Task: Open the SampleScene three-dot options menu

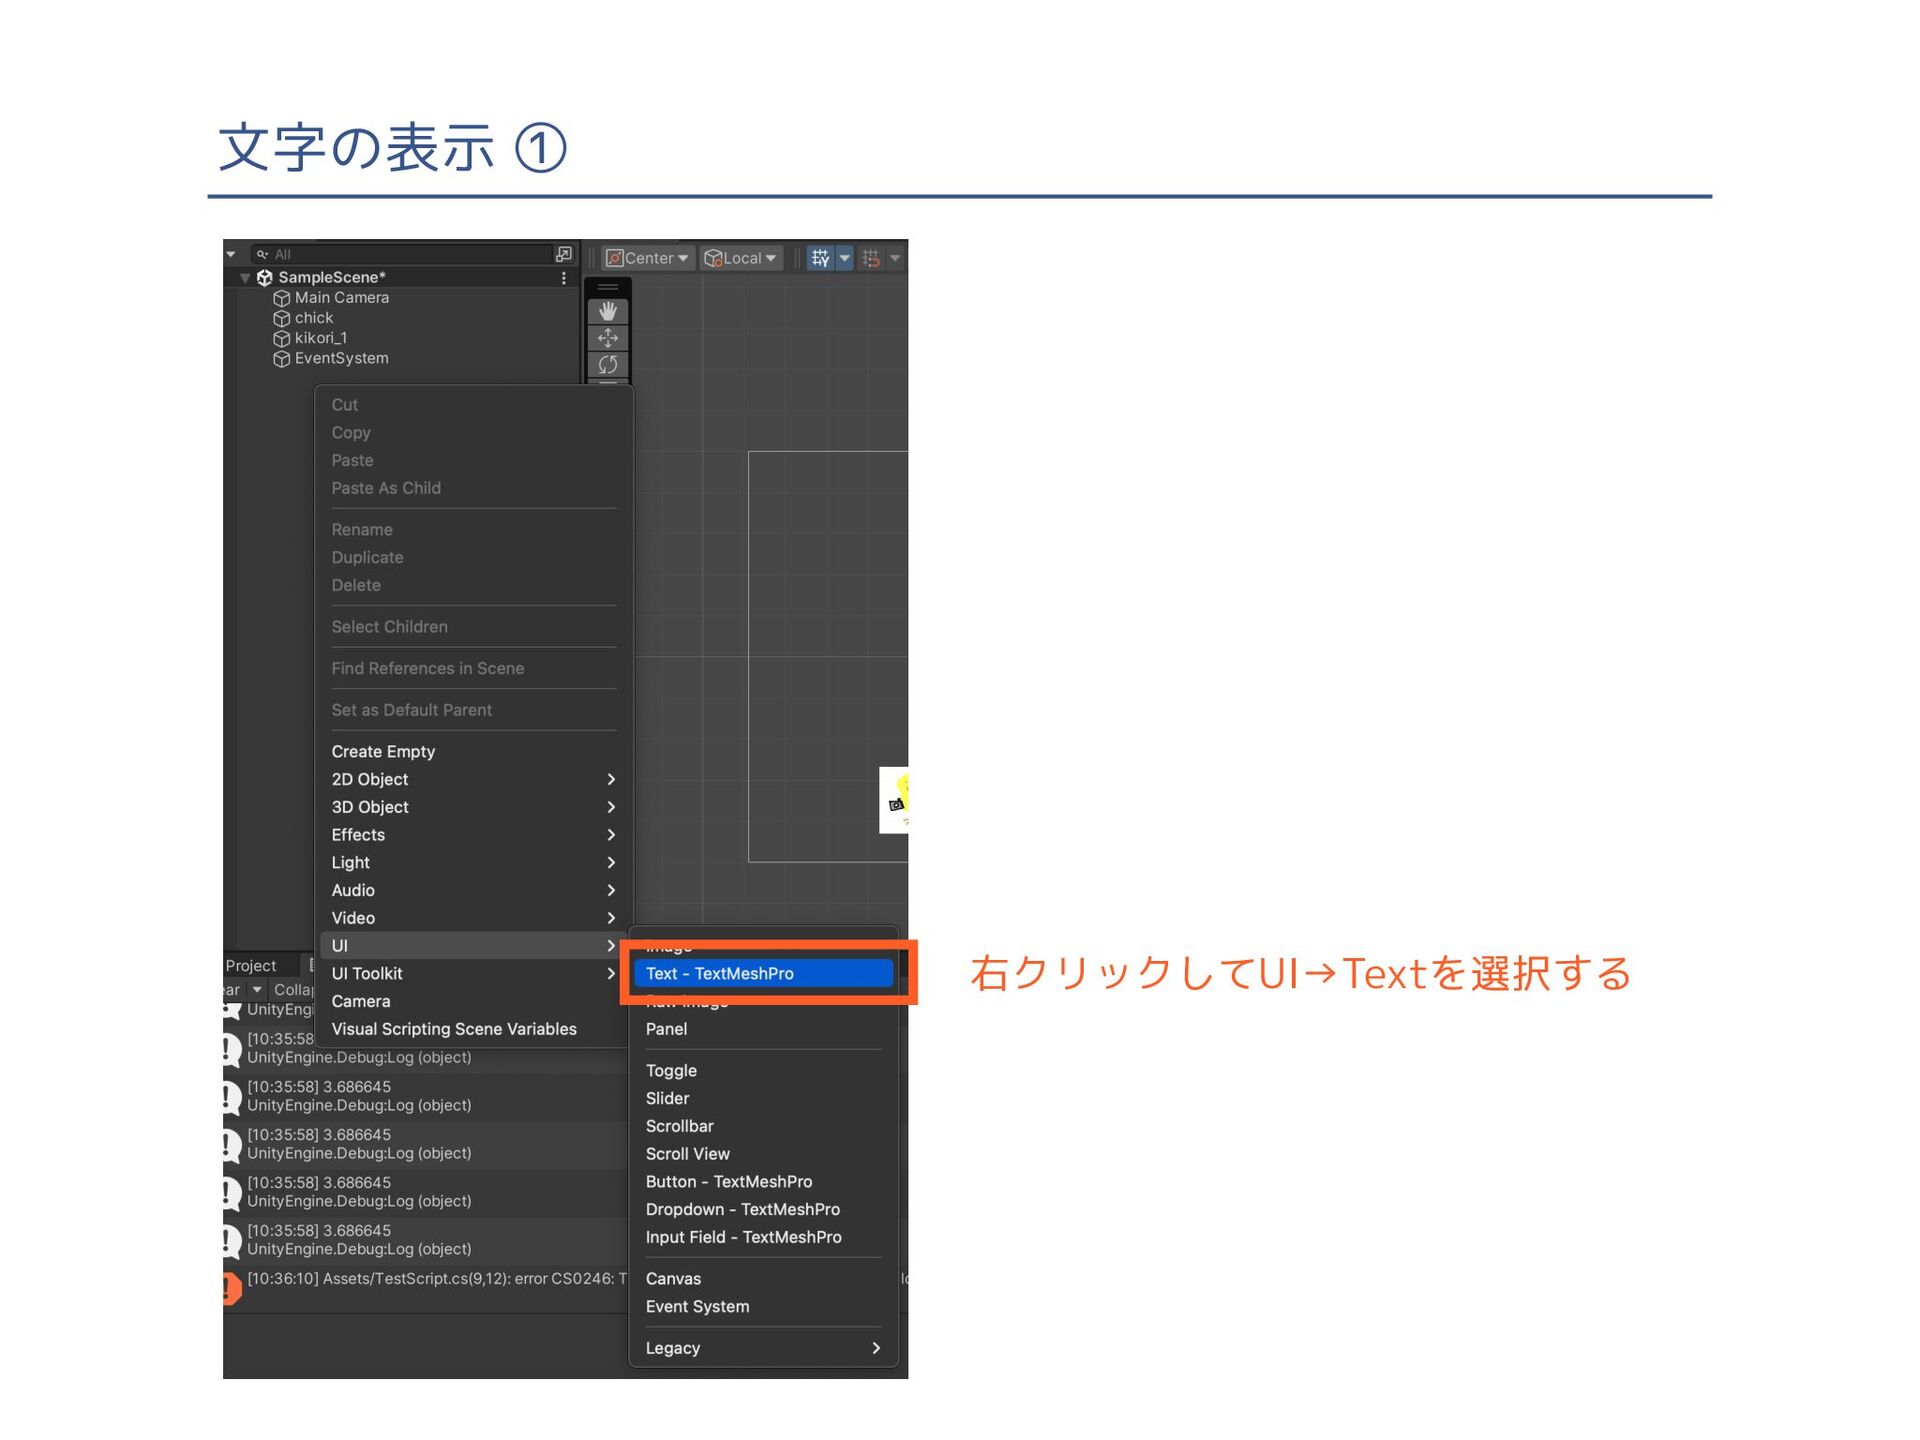Action: tap(564, 278)
